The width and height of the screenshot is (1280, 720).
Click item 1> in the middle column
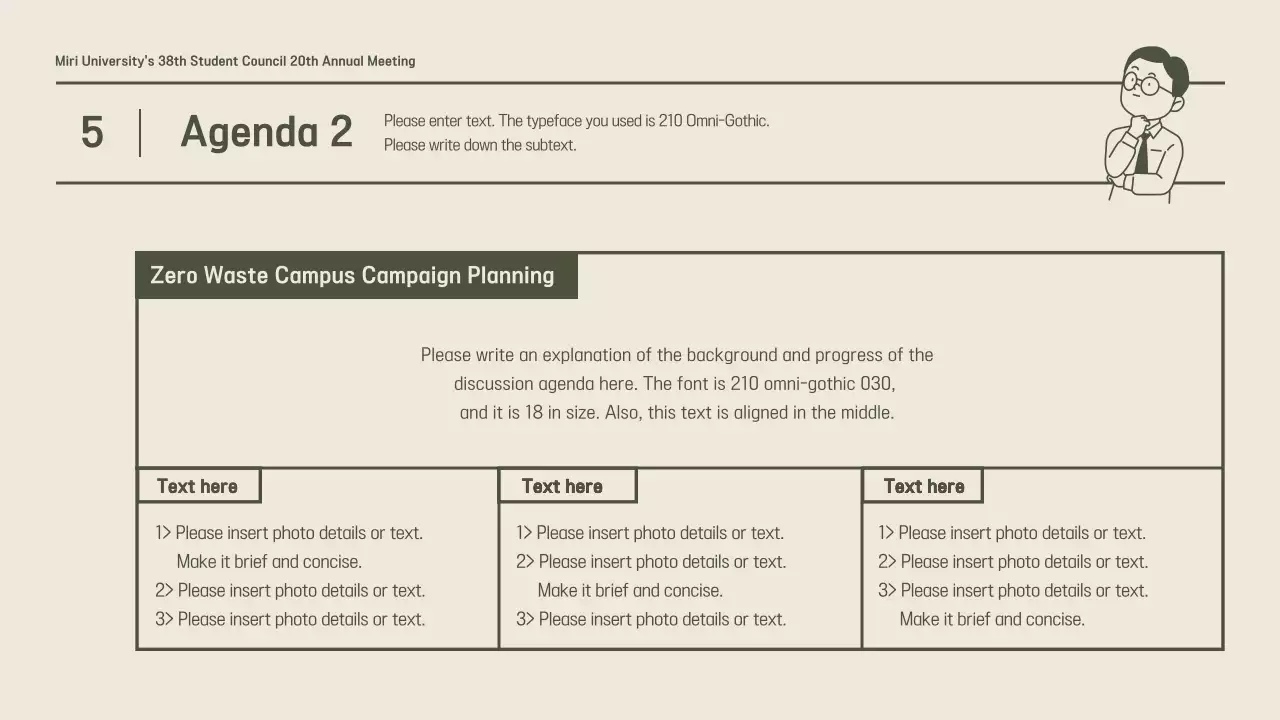coord(650,533)
